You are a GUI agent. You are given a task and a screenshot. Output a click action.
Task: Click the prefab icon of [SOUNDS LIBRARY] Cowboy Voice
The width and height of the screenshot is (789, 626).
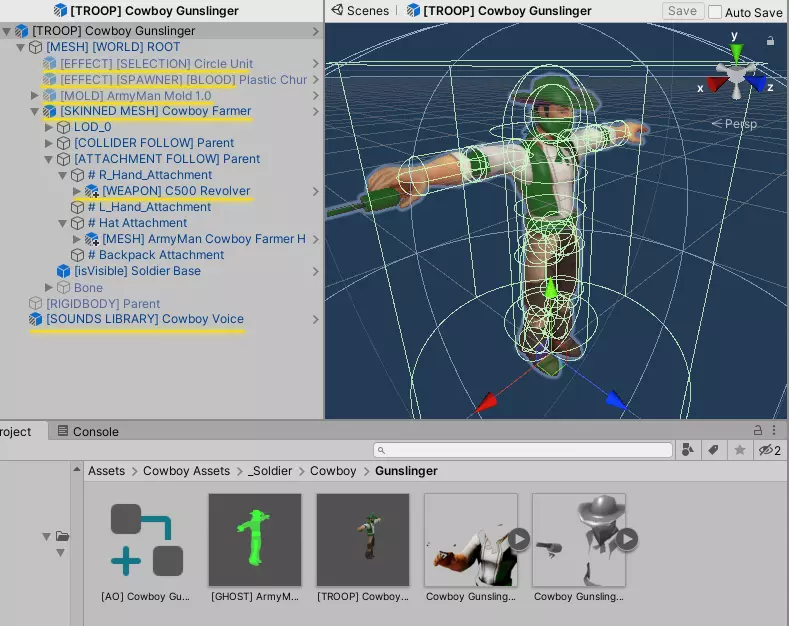pyautogui.click(x=35, y=319)
